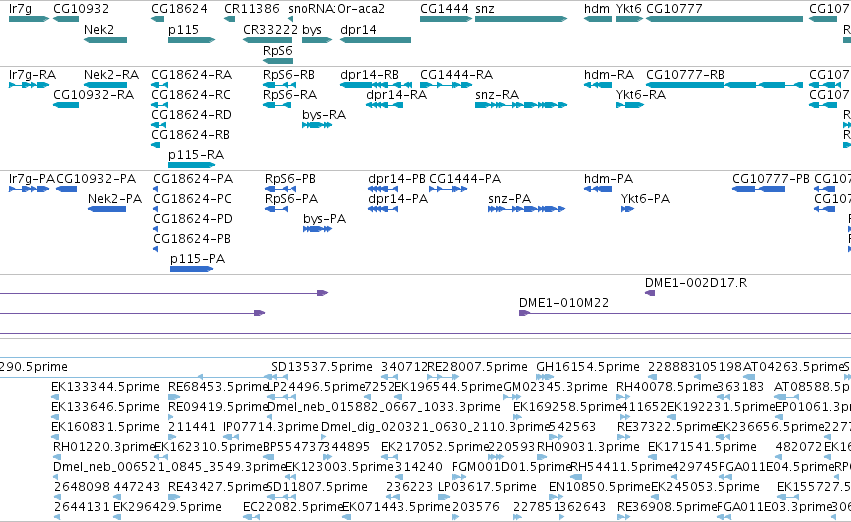This screenshot has height=522, width=851.
Task: Select transcript dpr14-RA
Action: tap(384, 105)
